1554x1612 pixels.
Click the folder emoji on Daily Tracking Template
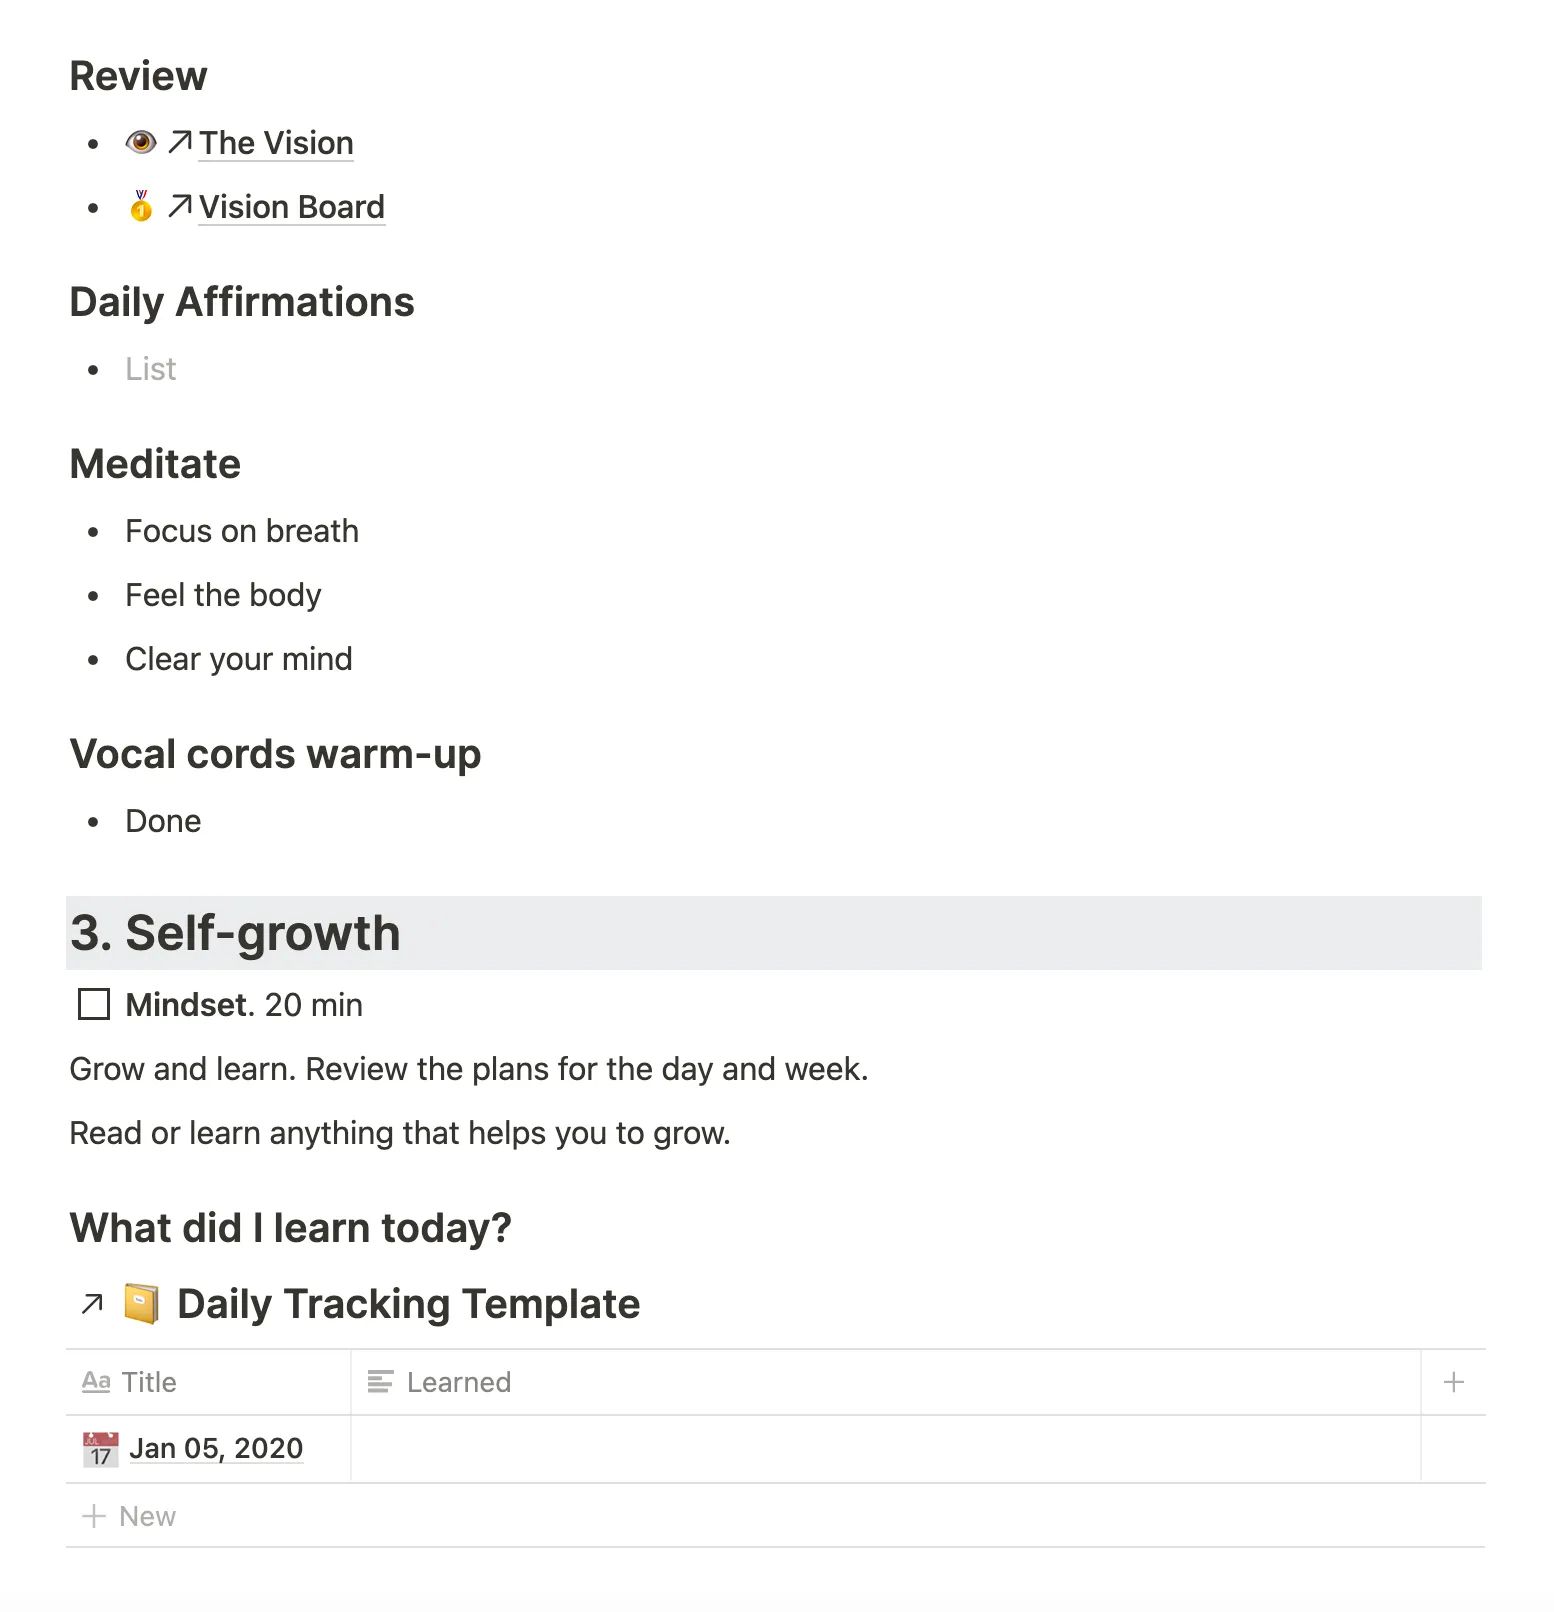point(141,1303)
